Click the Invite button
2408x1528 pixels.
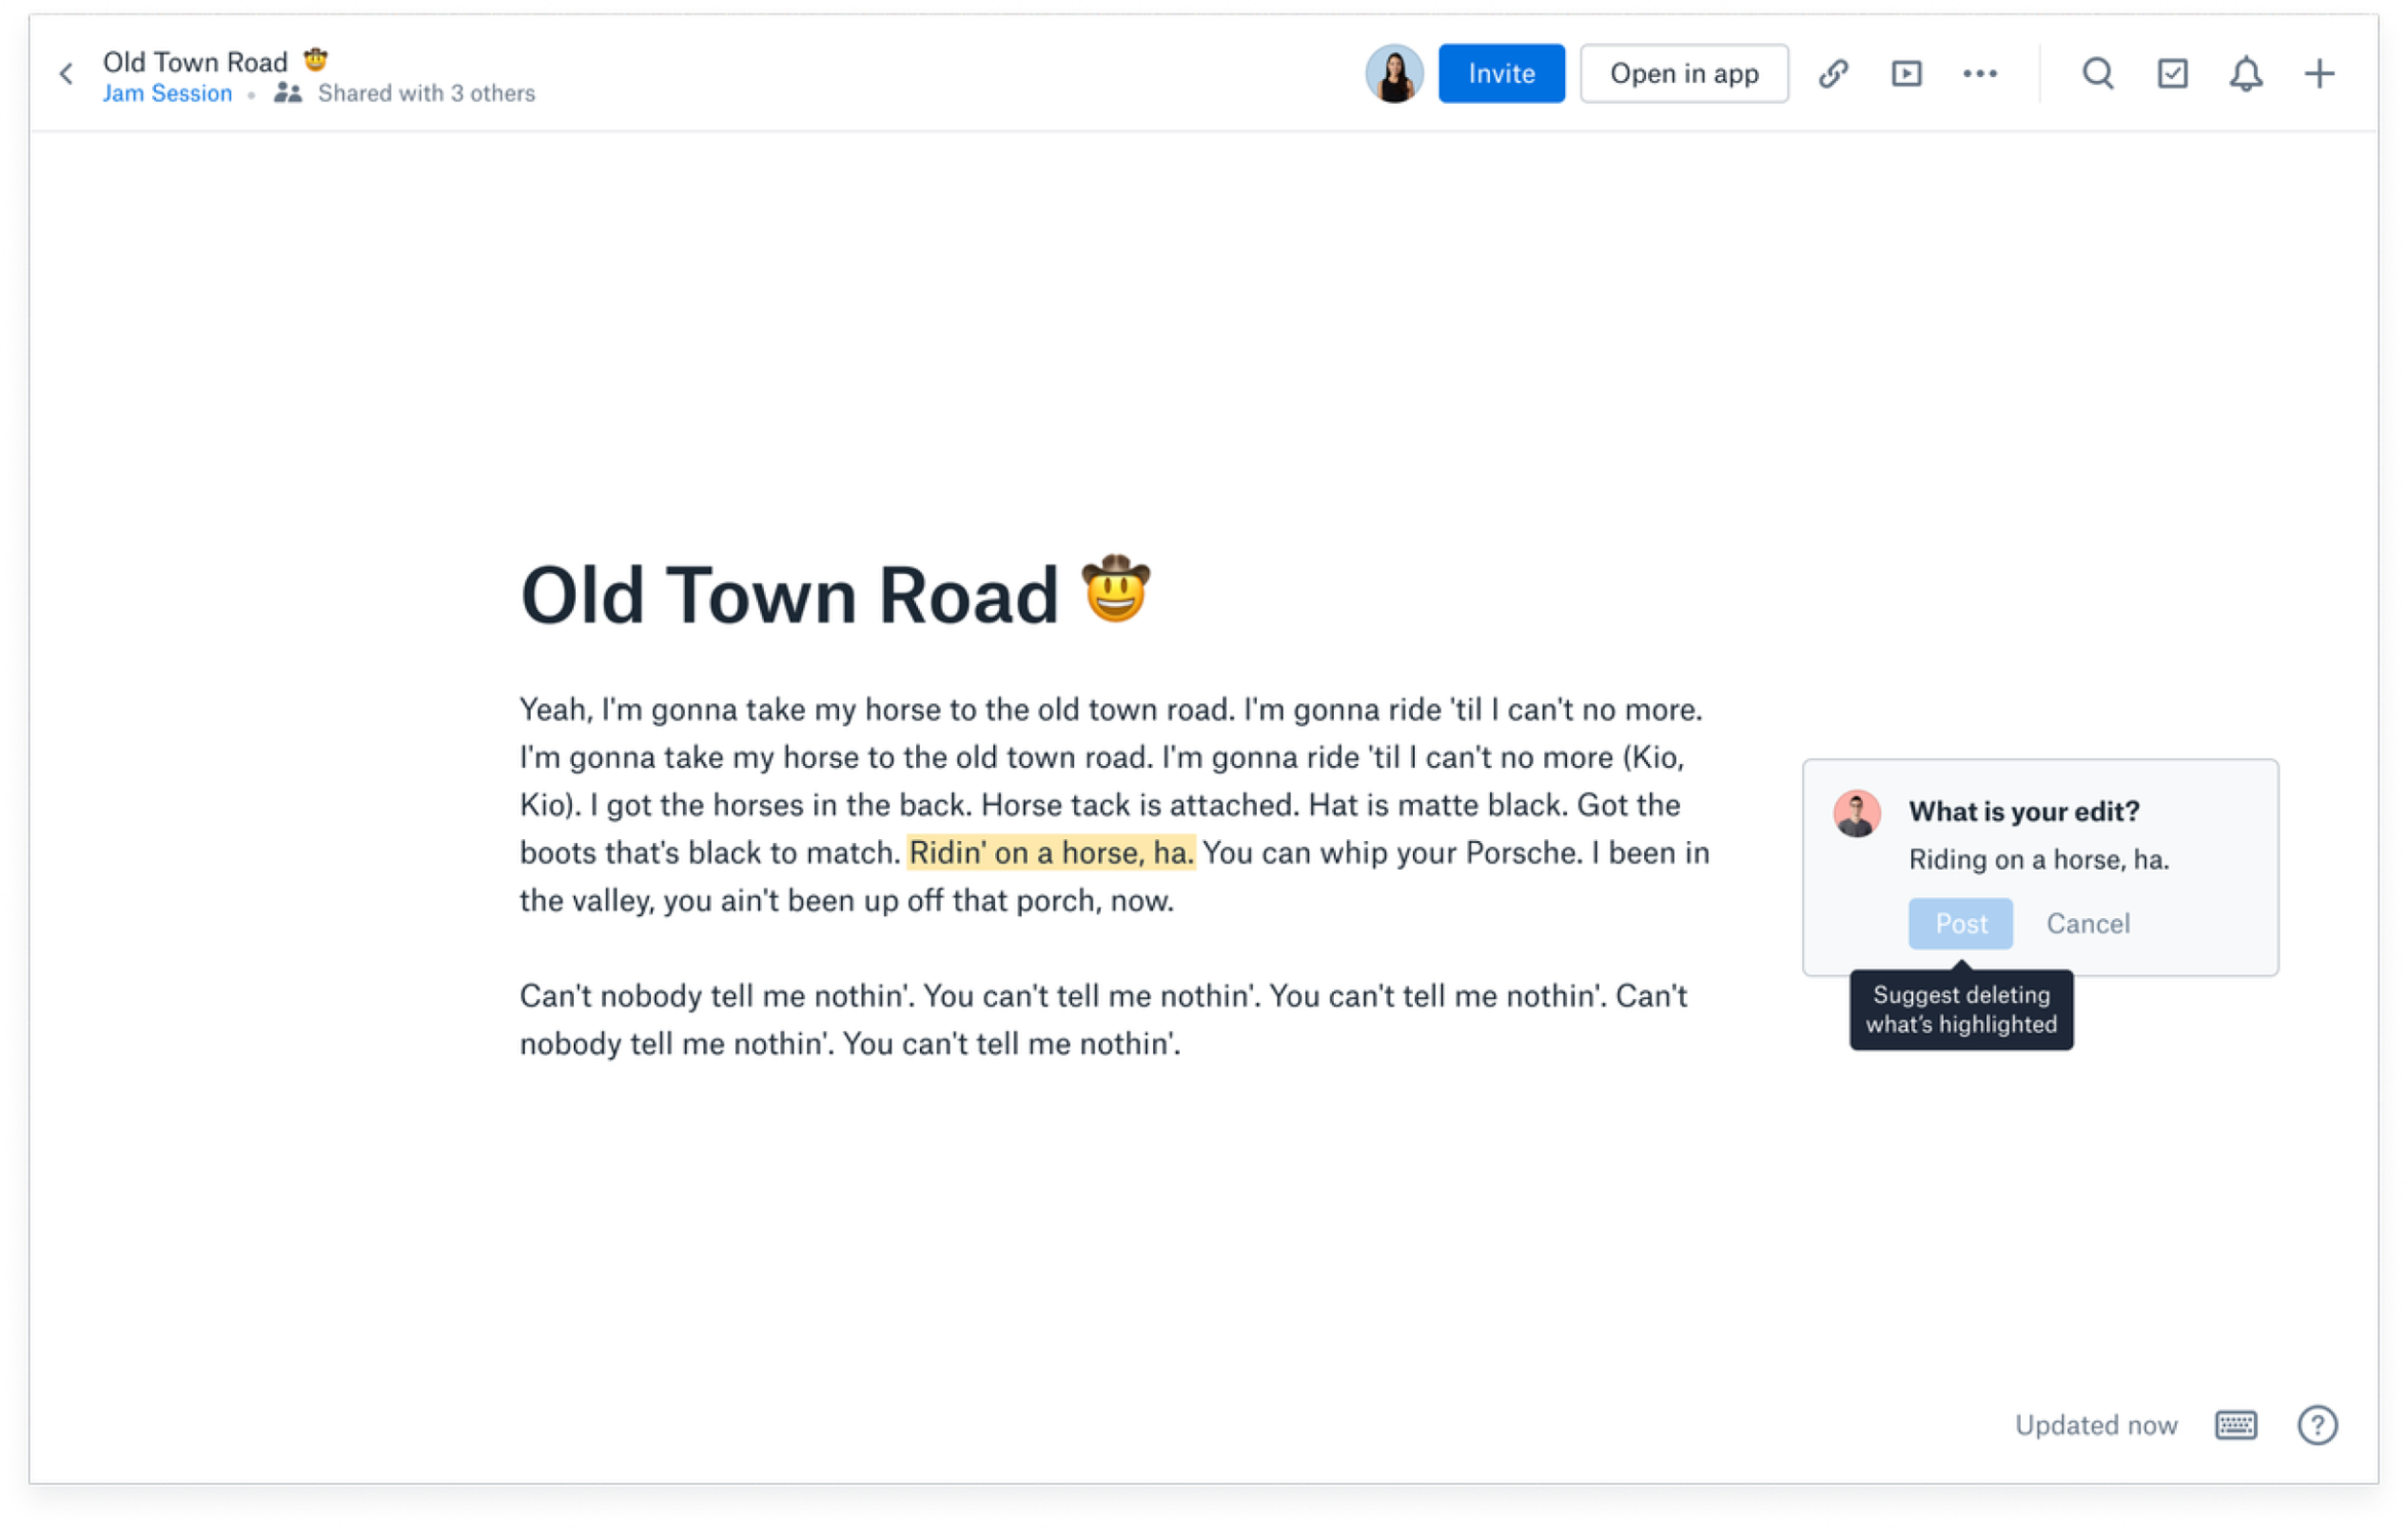[x=1501, y=74]
